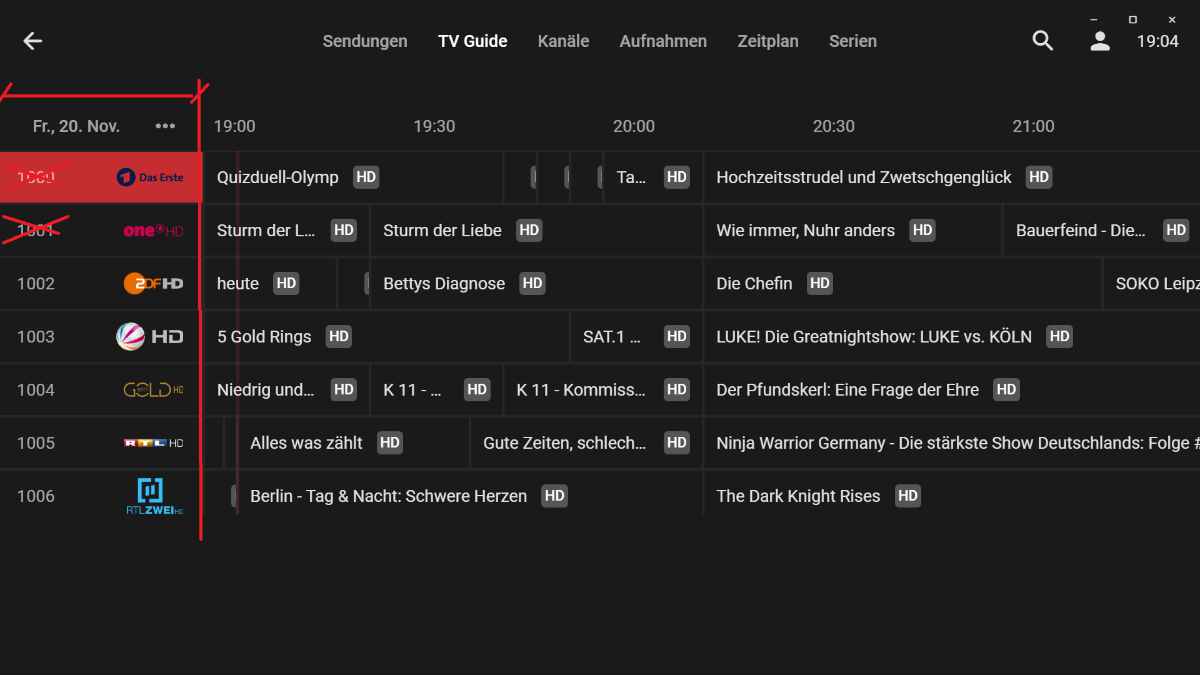Viewport: 1200px width, 675px height.
Task: Select the Gold HD channel logo
Action: tap(153, 390)
